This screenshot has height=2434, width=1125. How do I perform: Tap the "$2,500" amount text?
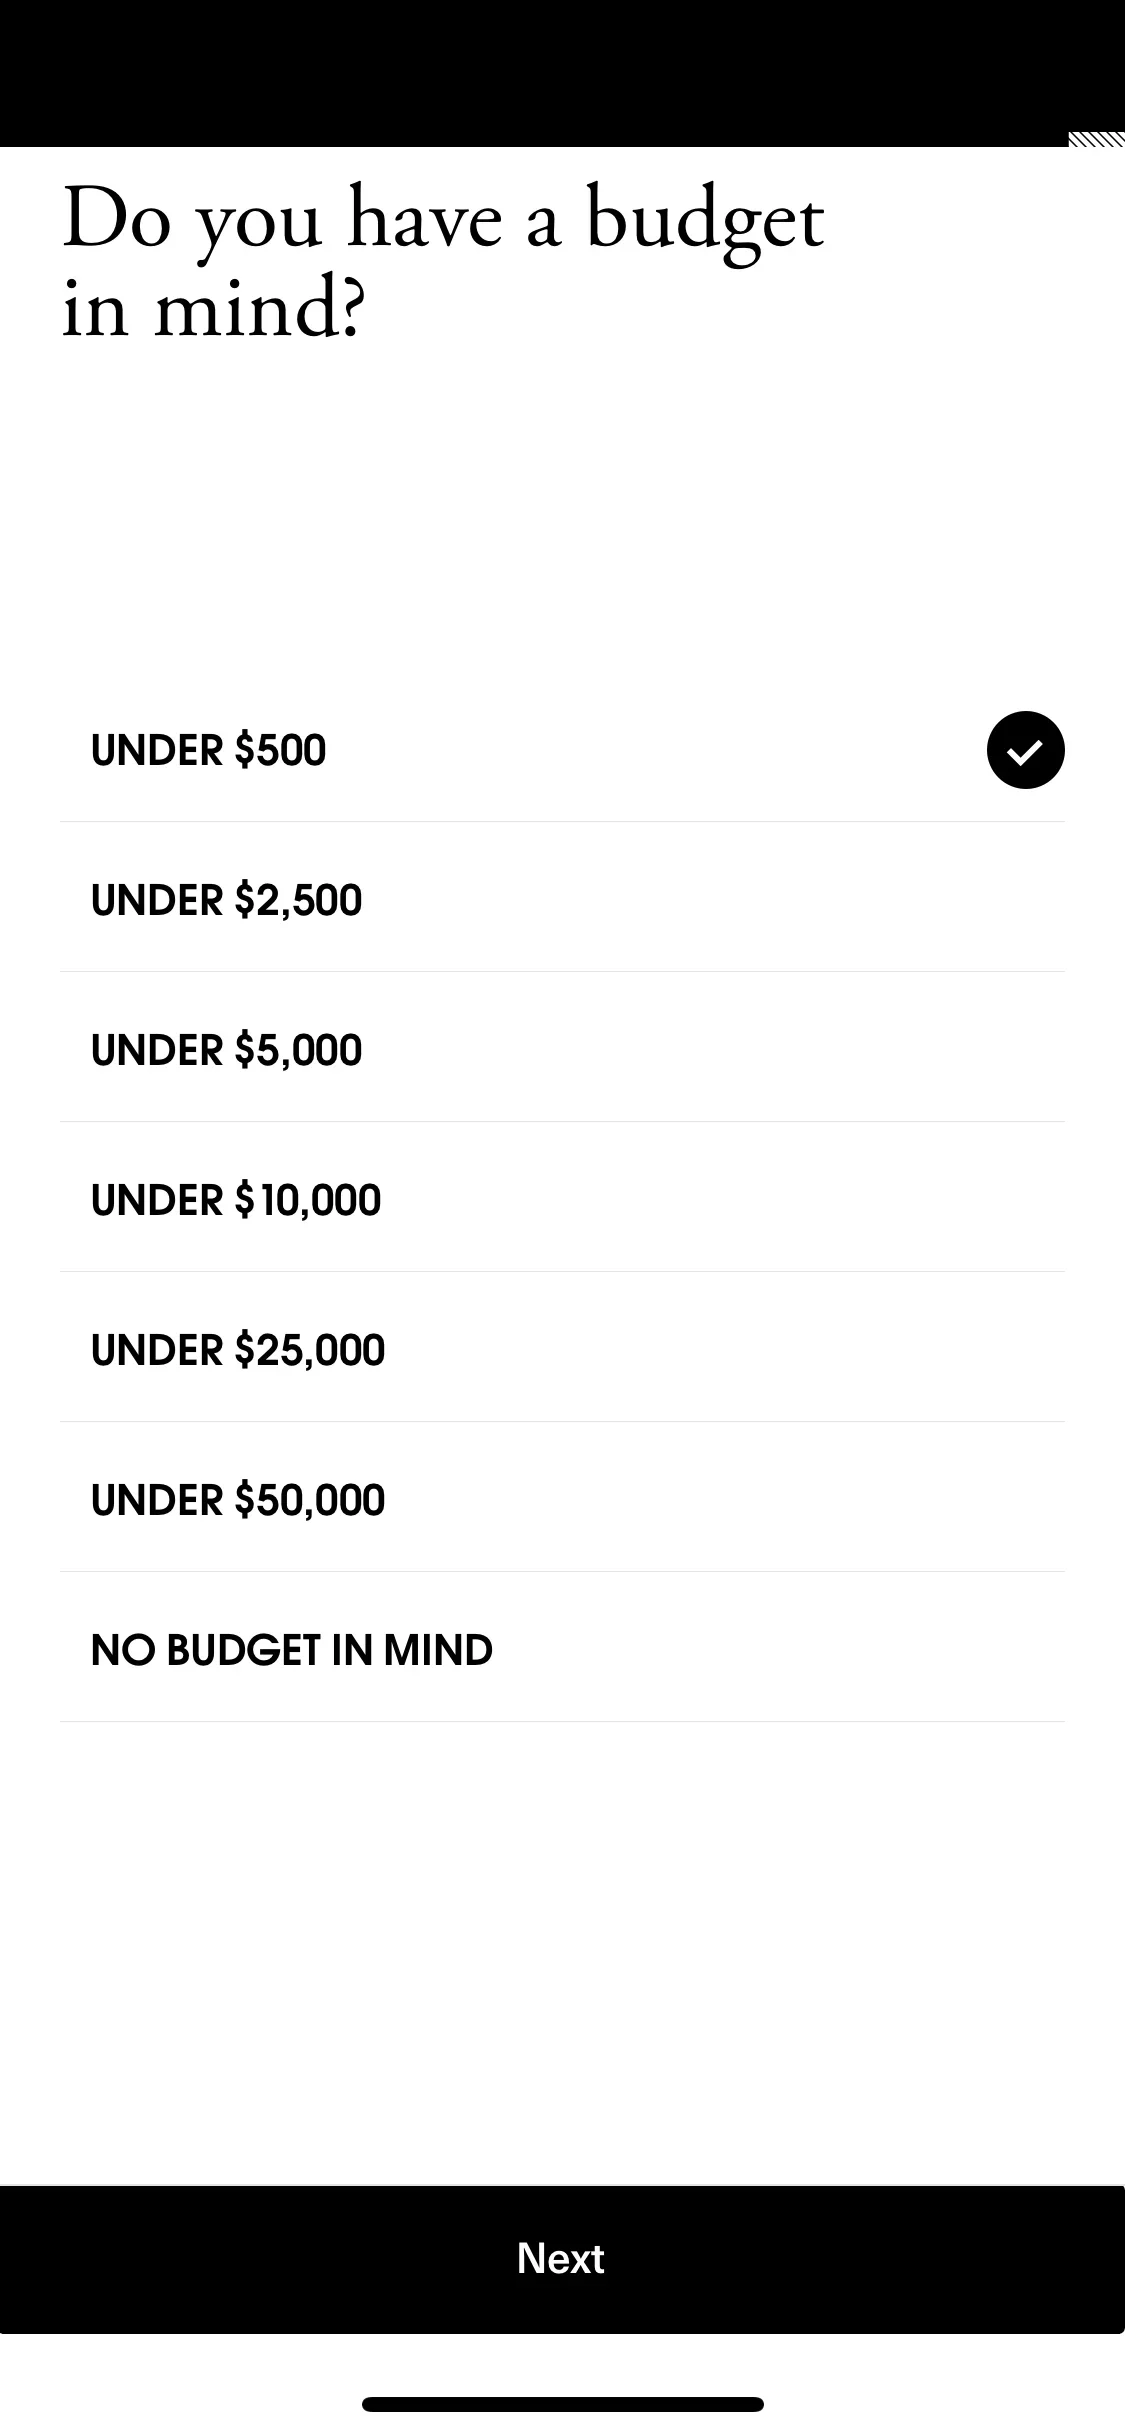tap(298, 901)
